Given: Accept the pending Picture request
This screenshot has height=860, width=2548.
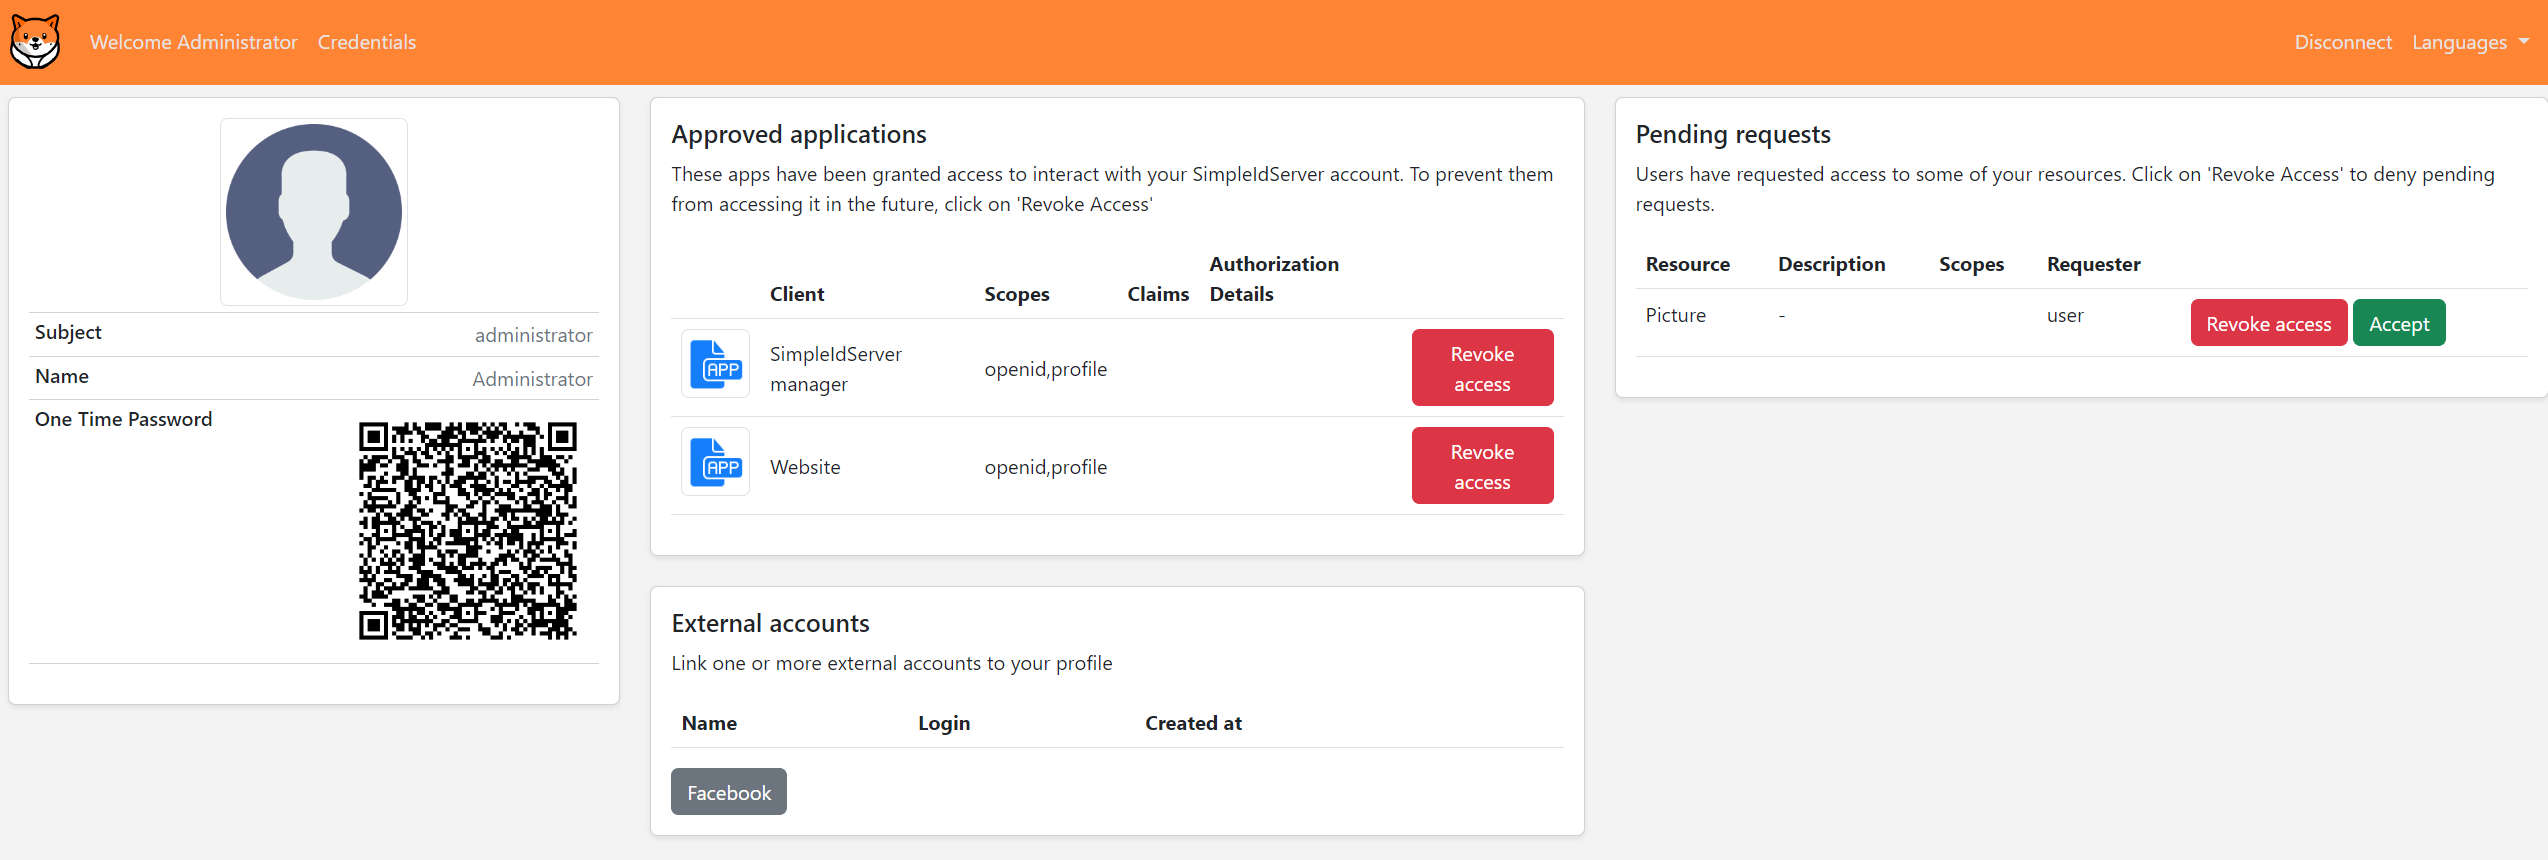Looking at the screenshot, I should 2399,323.
